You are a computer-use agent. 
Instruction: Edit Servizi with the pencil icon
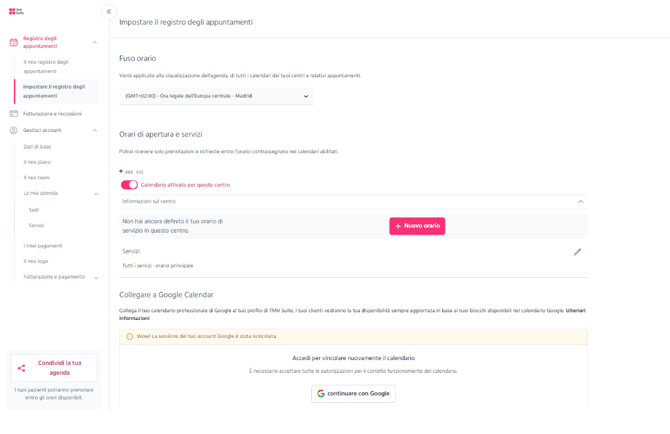click(577, 252)
